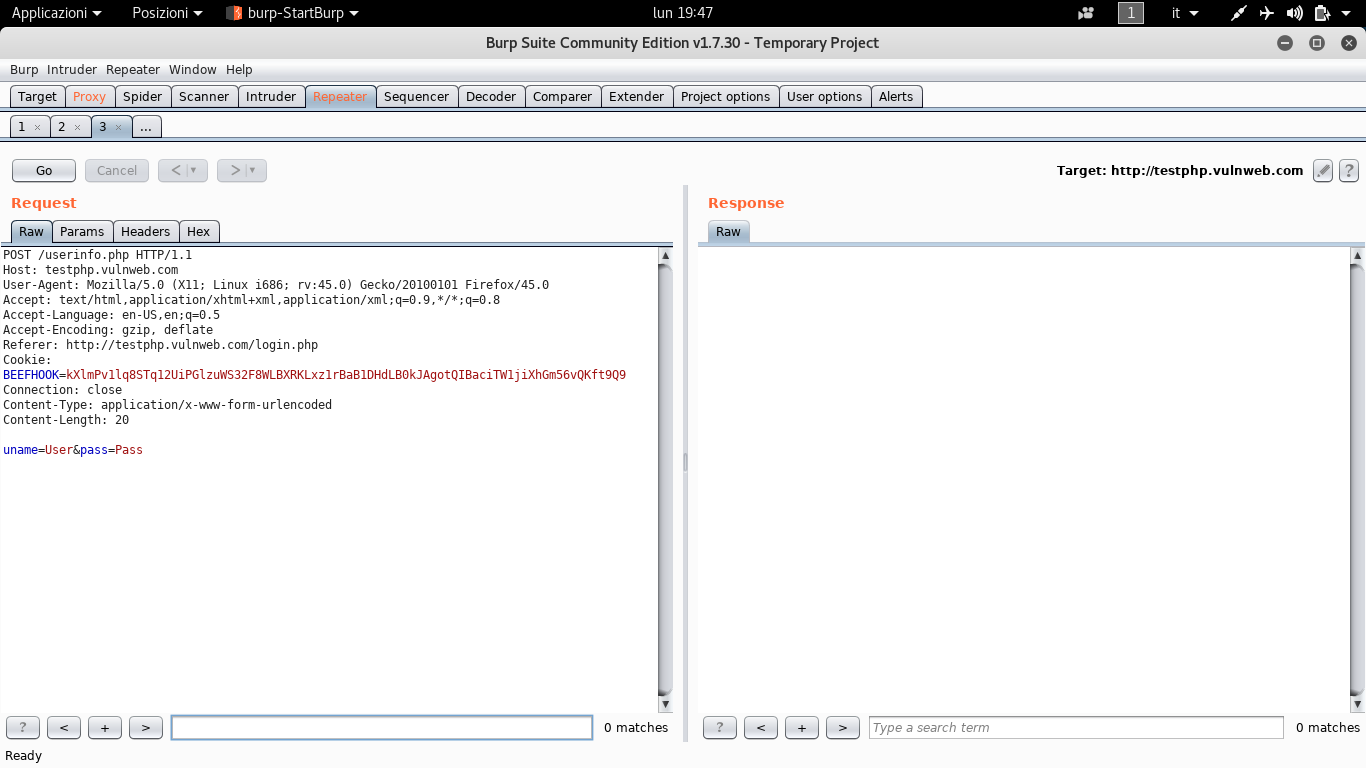Open the history back dropdown arrow

pyautogui.click(x=195, y=171)
